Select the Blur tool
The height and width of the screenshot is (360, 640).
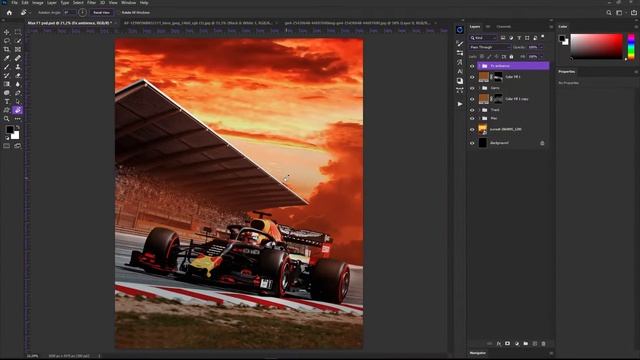click(18, 84)
